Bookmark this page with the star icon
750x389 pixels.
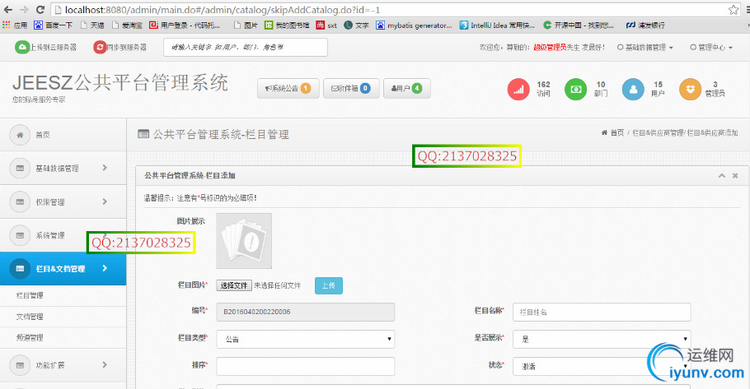click(733, 10)
